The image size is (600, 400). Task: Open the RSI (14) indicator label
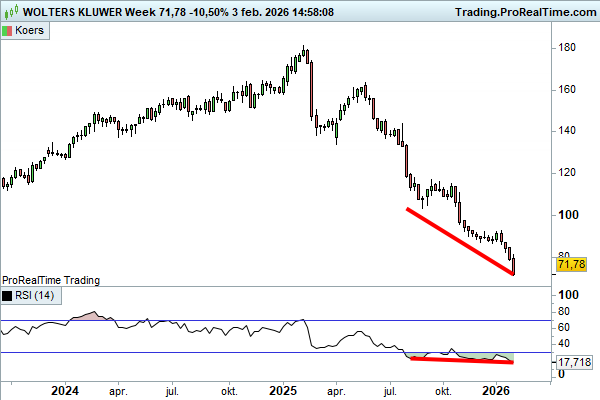click(x=31, y=296)
